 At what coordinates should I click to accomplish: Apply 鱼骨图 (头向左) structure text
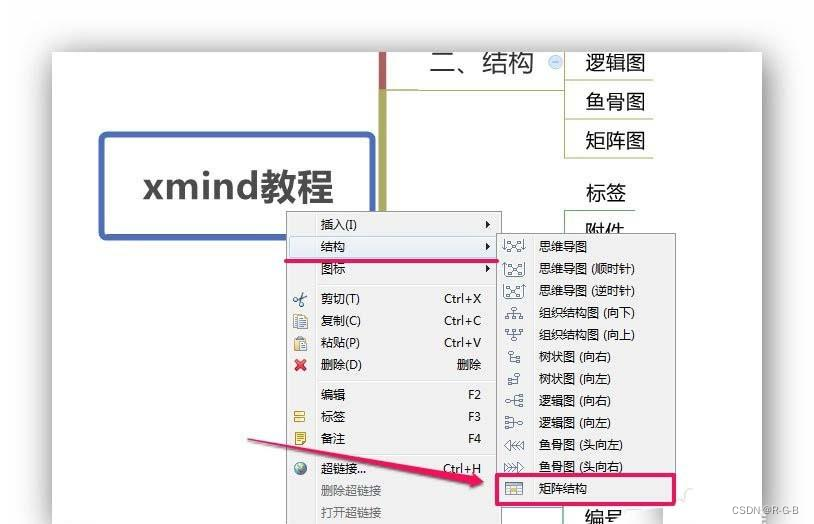(580, 445)
